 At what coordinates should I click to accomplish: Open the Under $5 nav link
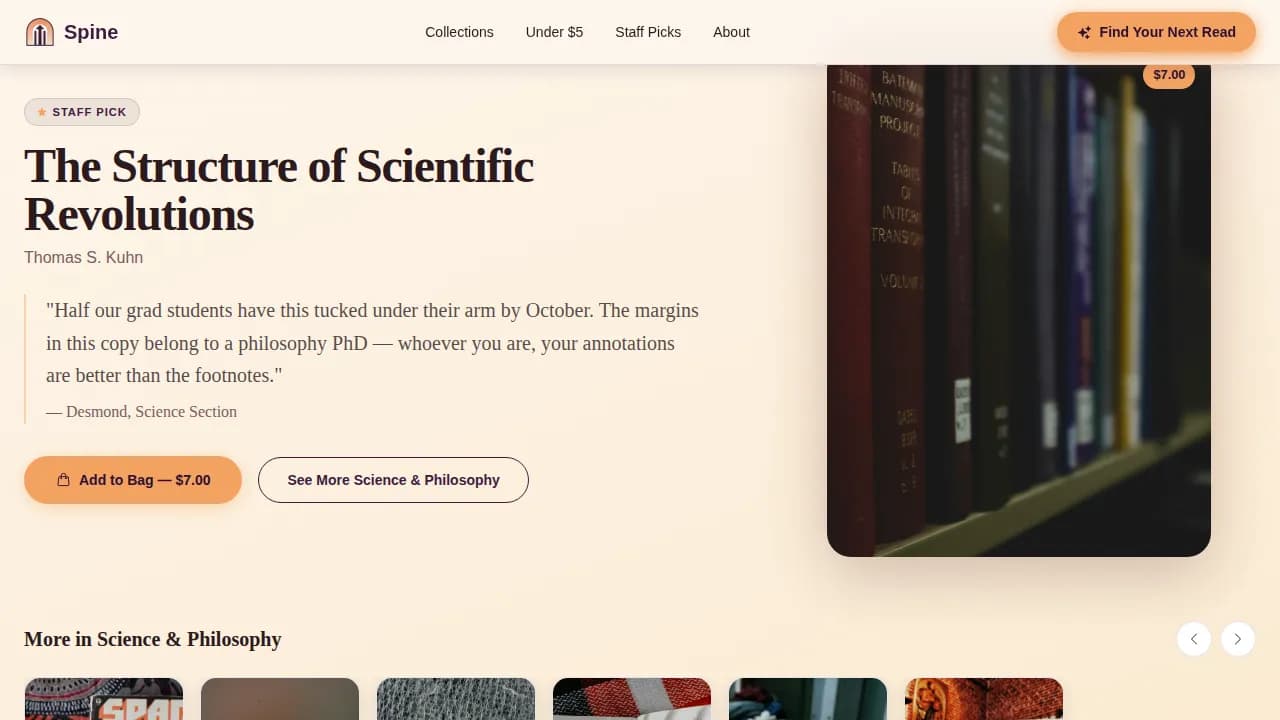[x=554, y=32]
